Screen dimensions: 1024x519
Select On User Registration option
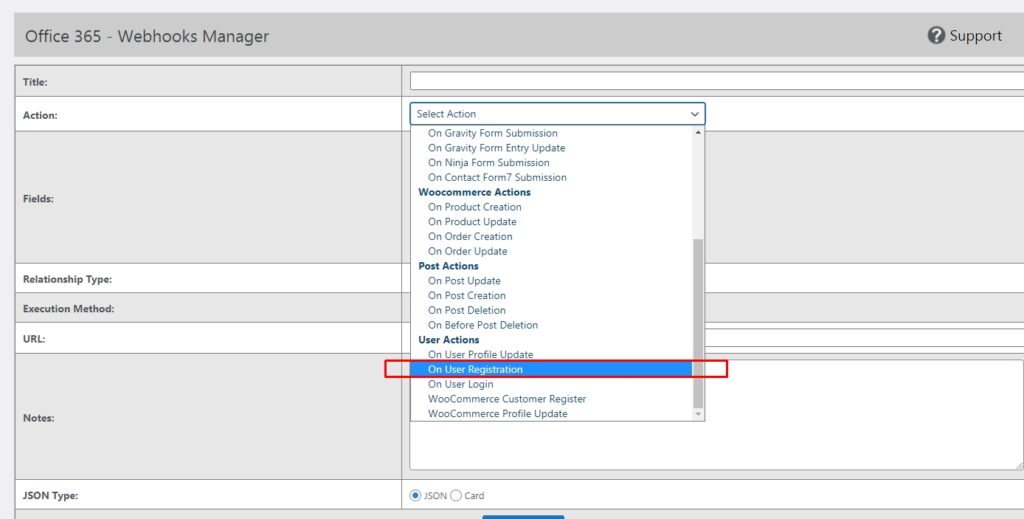(551, 370)
